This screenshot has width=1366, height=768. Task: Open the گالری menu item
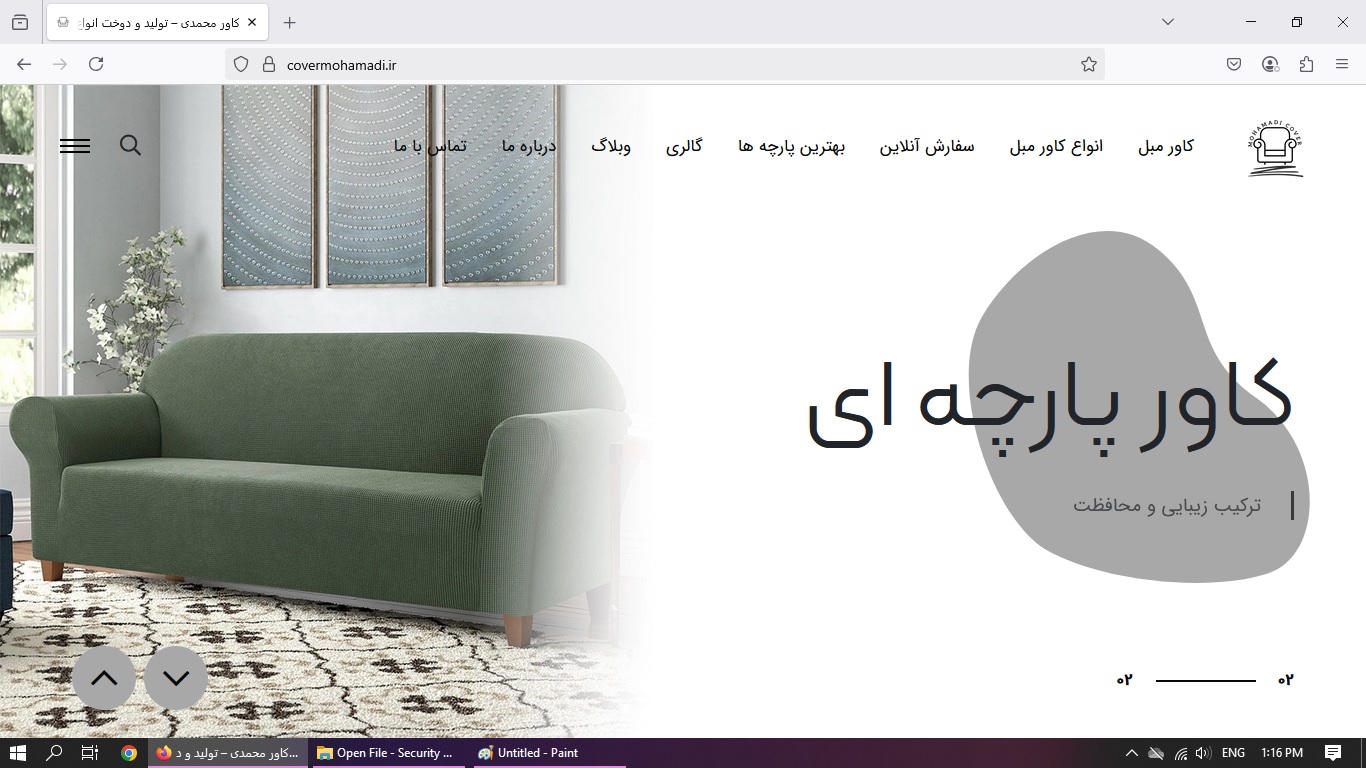[684, 146]
